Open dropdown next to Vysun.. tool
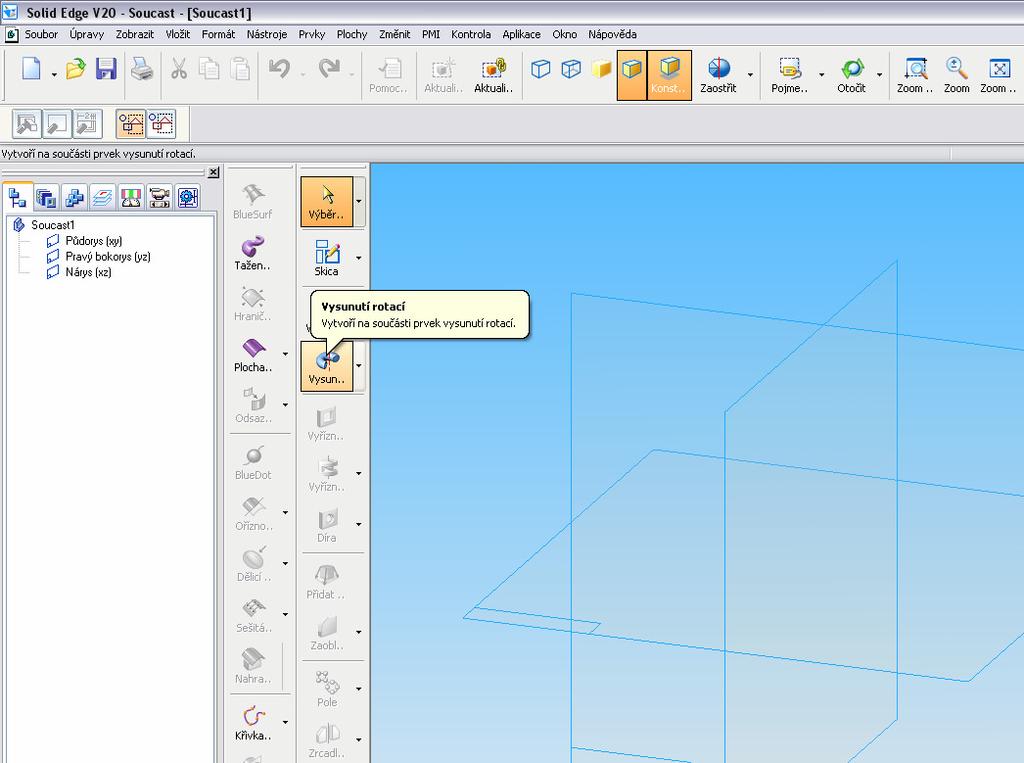 coord(359,366)
